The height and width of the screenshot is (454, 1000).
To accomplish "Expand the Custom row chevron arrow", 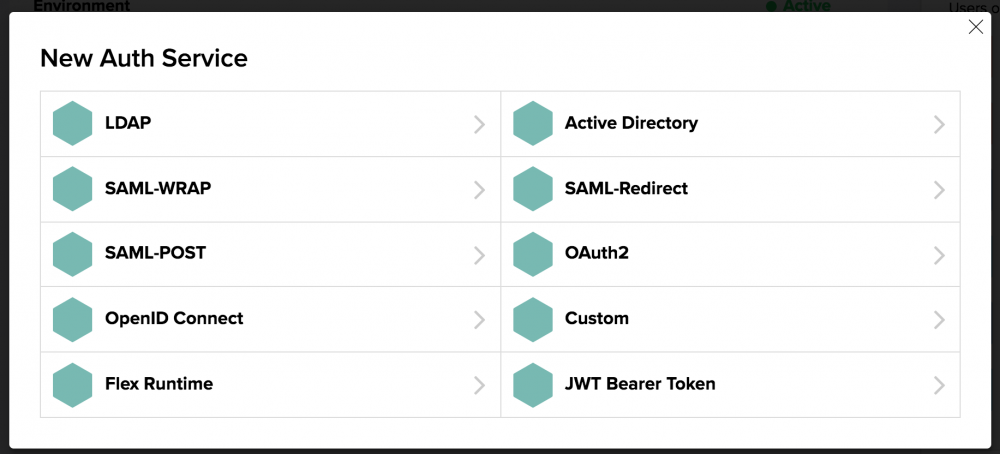I will coord(939,320).
